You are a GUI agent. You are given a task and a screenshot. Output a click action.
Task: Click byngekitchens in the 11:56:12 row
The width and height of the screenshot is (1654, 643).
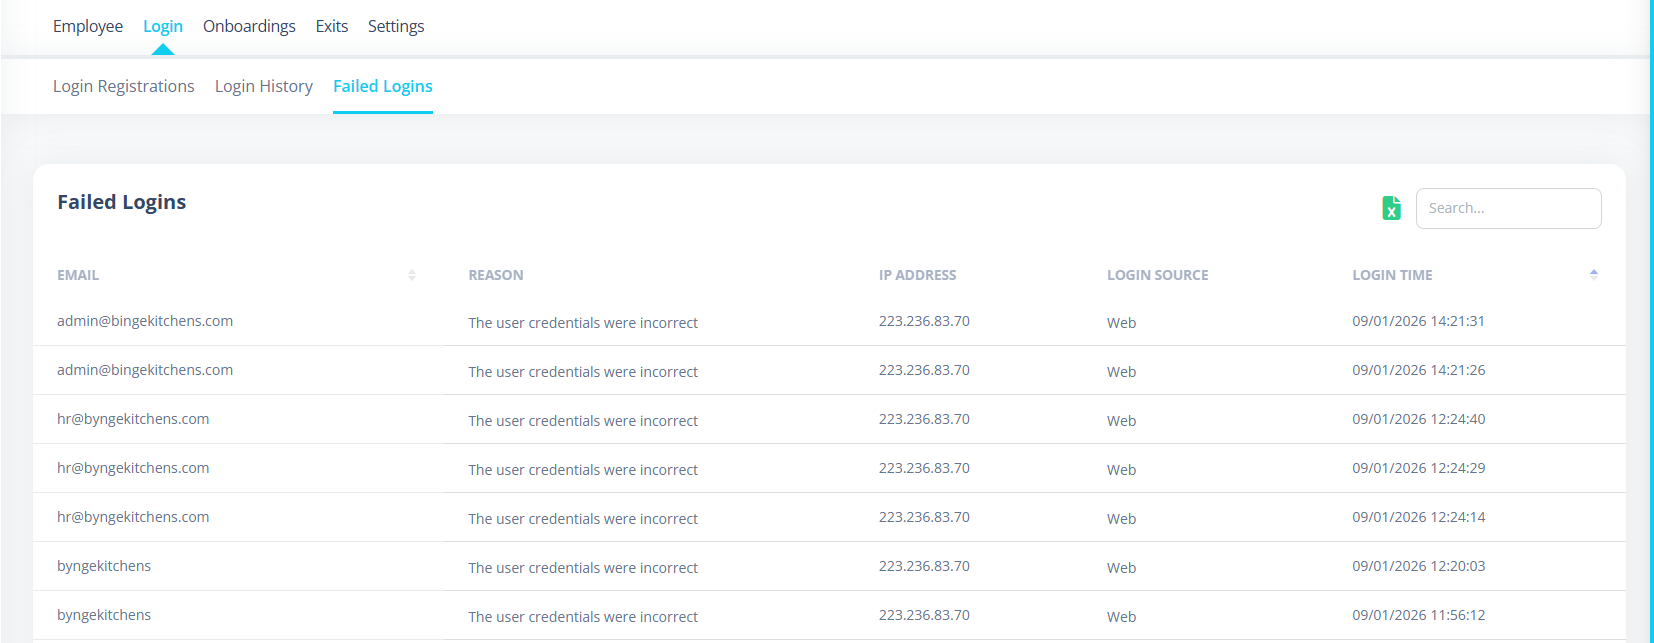[104, 615]
